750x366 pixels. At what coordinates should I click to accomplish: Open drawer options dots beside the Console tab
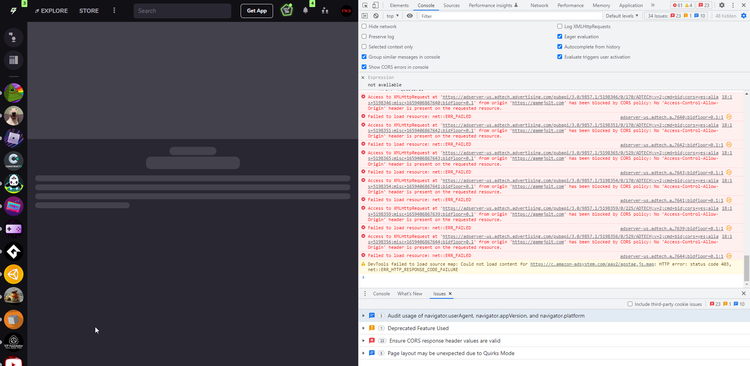[x=365, y=294]
